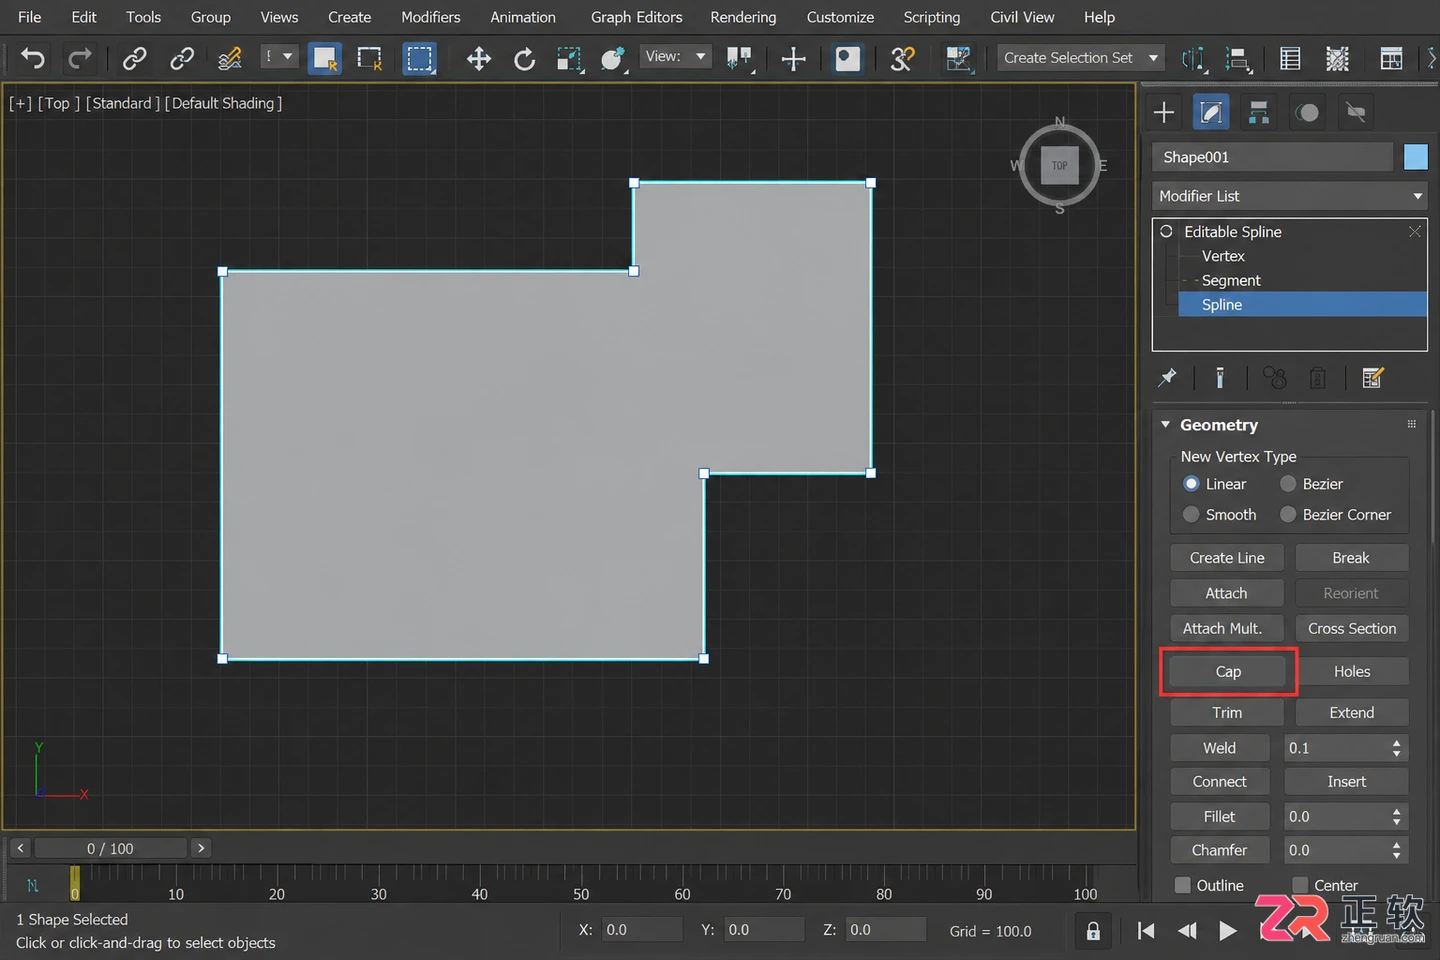The width and height of the screenshot is (1440, 960).
Task: Click the Redo arrow icon
Action: click(x=80, y=59)
